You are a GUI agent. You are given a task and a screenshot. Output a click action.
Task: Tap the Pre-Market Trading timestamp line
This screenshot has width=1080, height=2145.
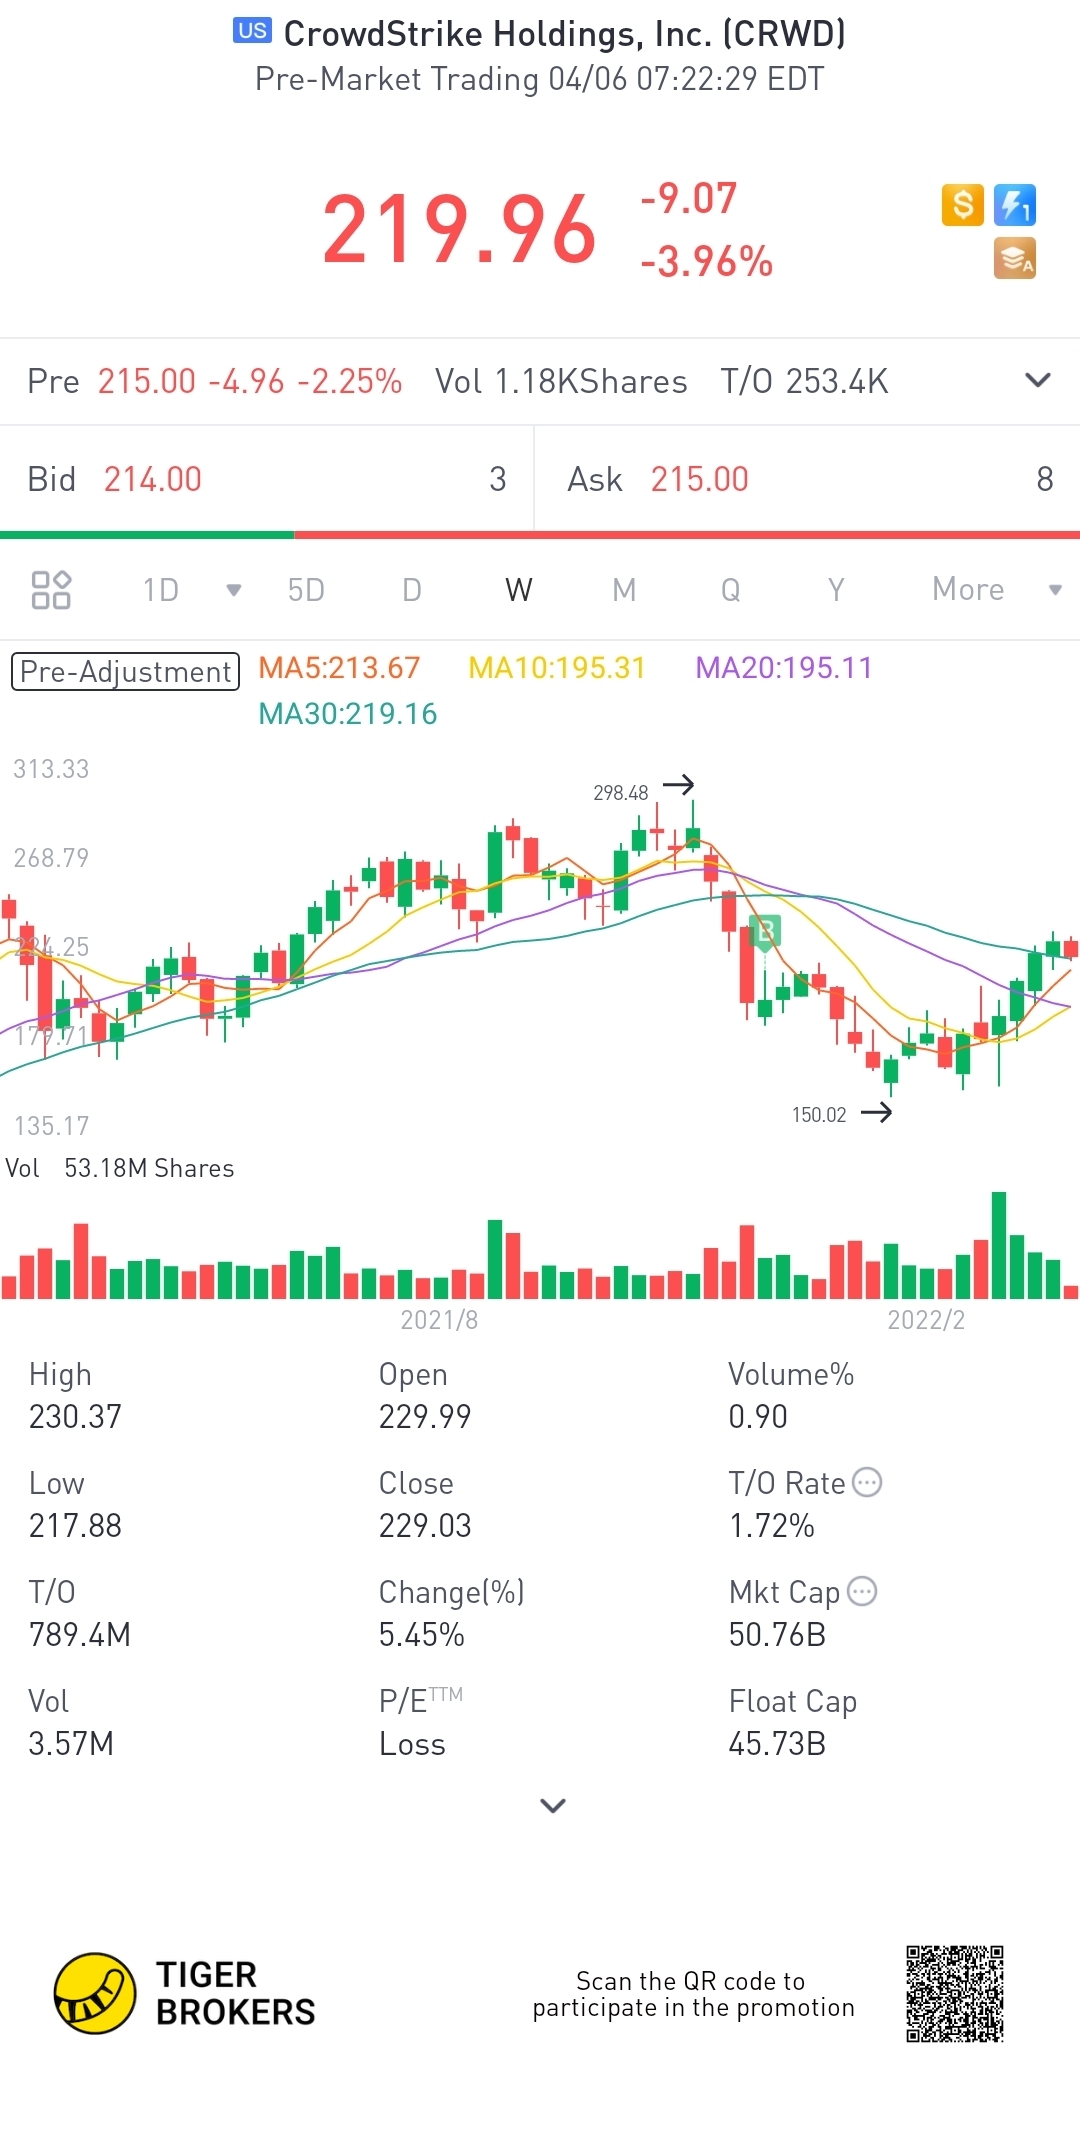tap(540, 79)
